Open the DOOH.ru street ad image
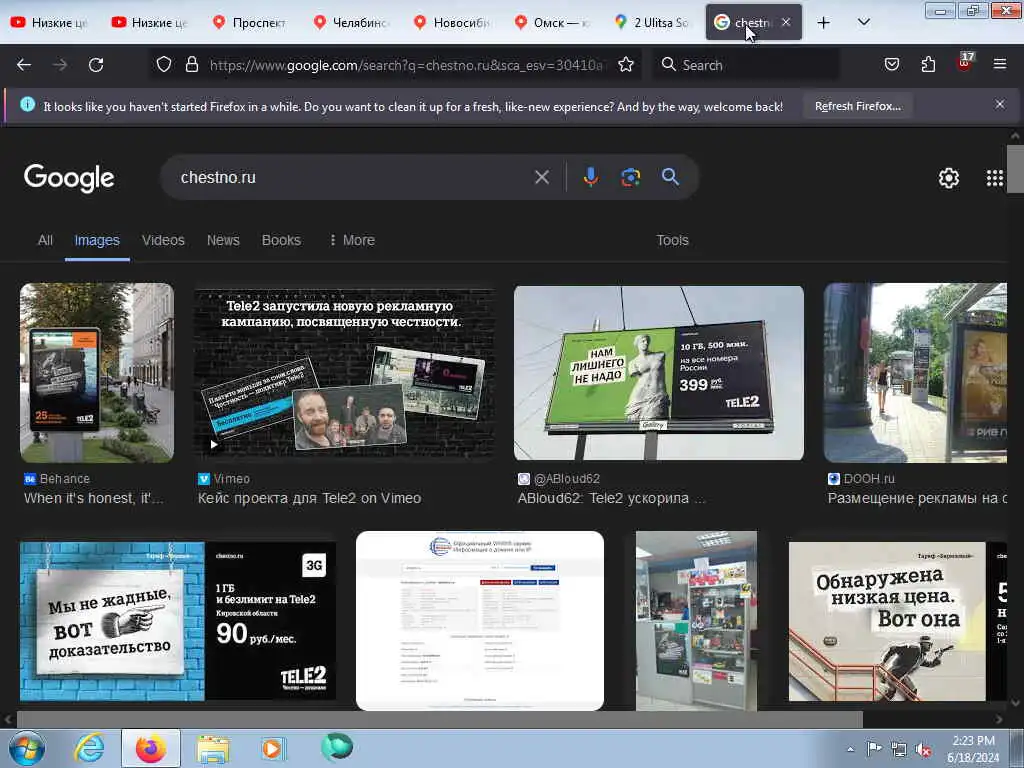The width and height of the screenshot is (1024, 768). tap(915, 373)
